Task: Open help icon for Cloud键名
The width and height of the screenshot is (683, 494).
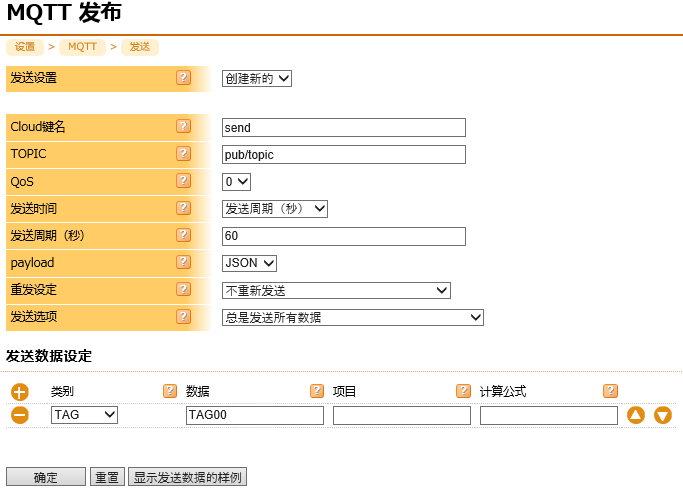Action: [183, 127]
